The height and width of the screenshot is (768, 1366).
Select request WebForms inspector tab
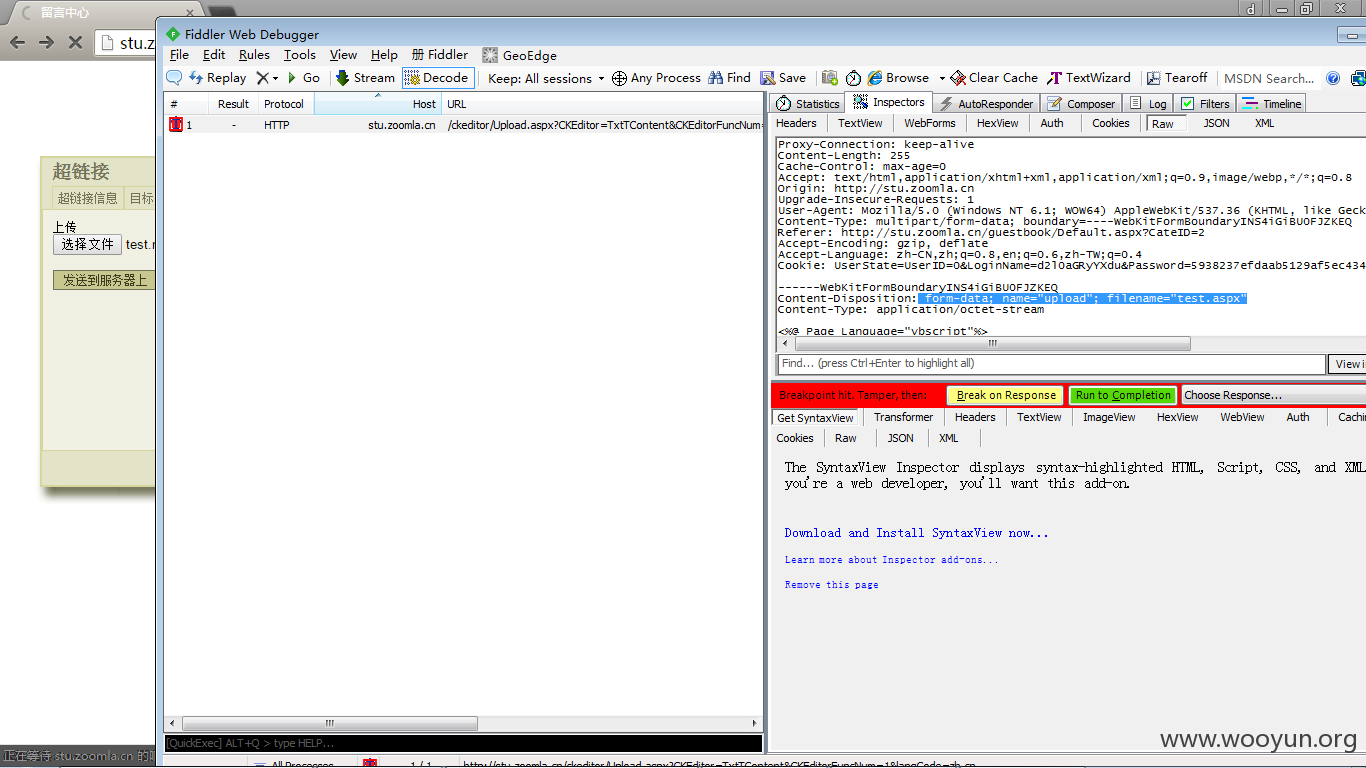coord(929,123)
